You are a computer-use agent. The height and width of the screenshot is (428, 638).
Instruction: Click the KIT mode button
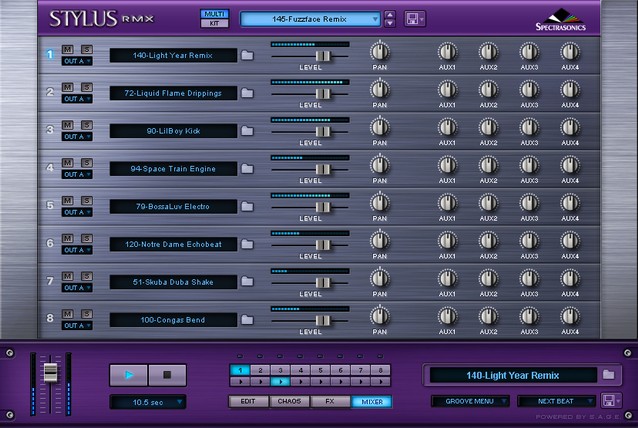[214, 23]
